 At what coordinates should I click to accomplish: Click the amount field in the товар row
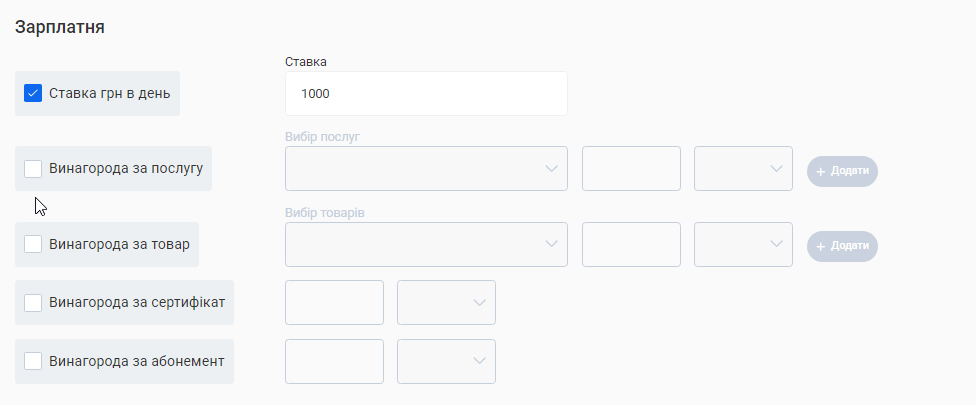coord(631,244)
